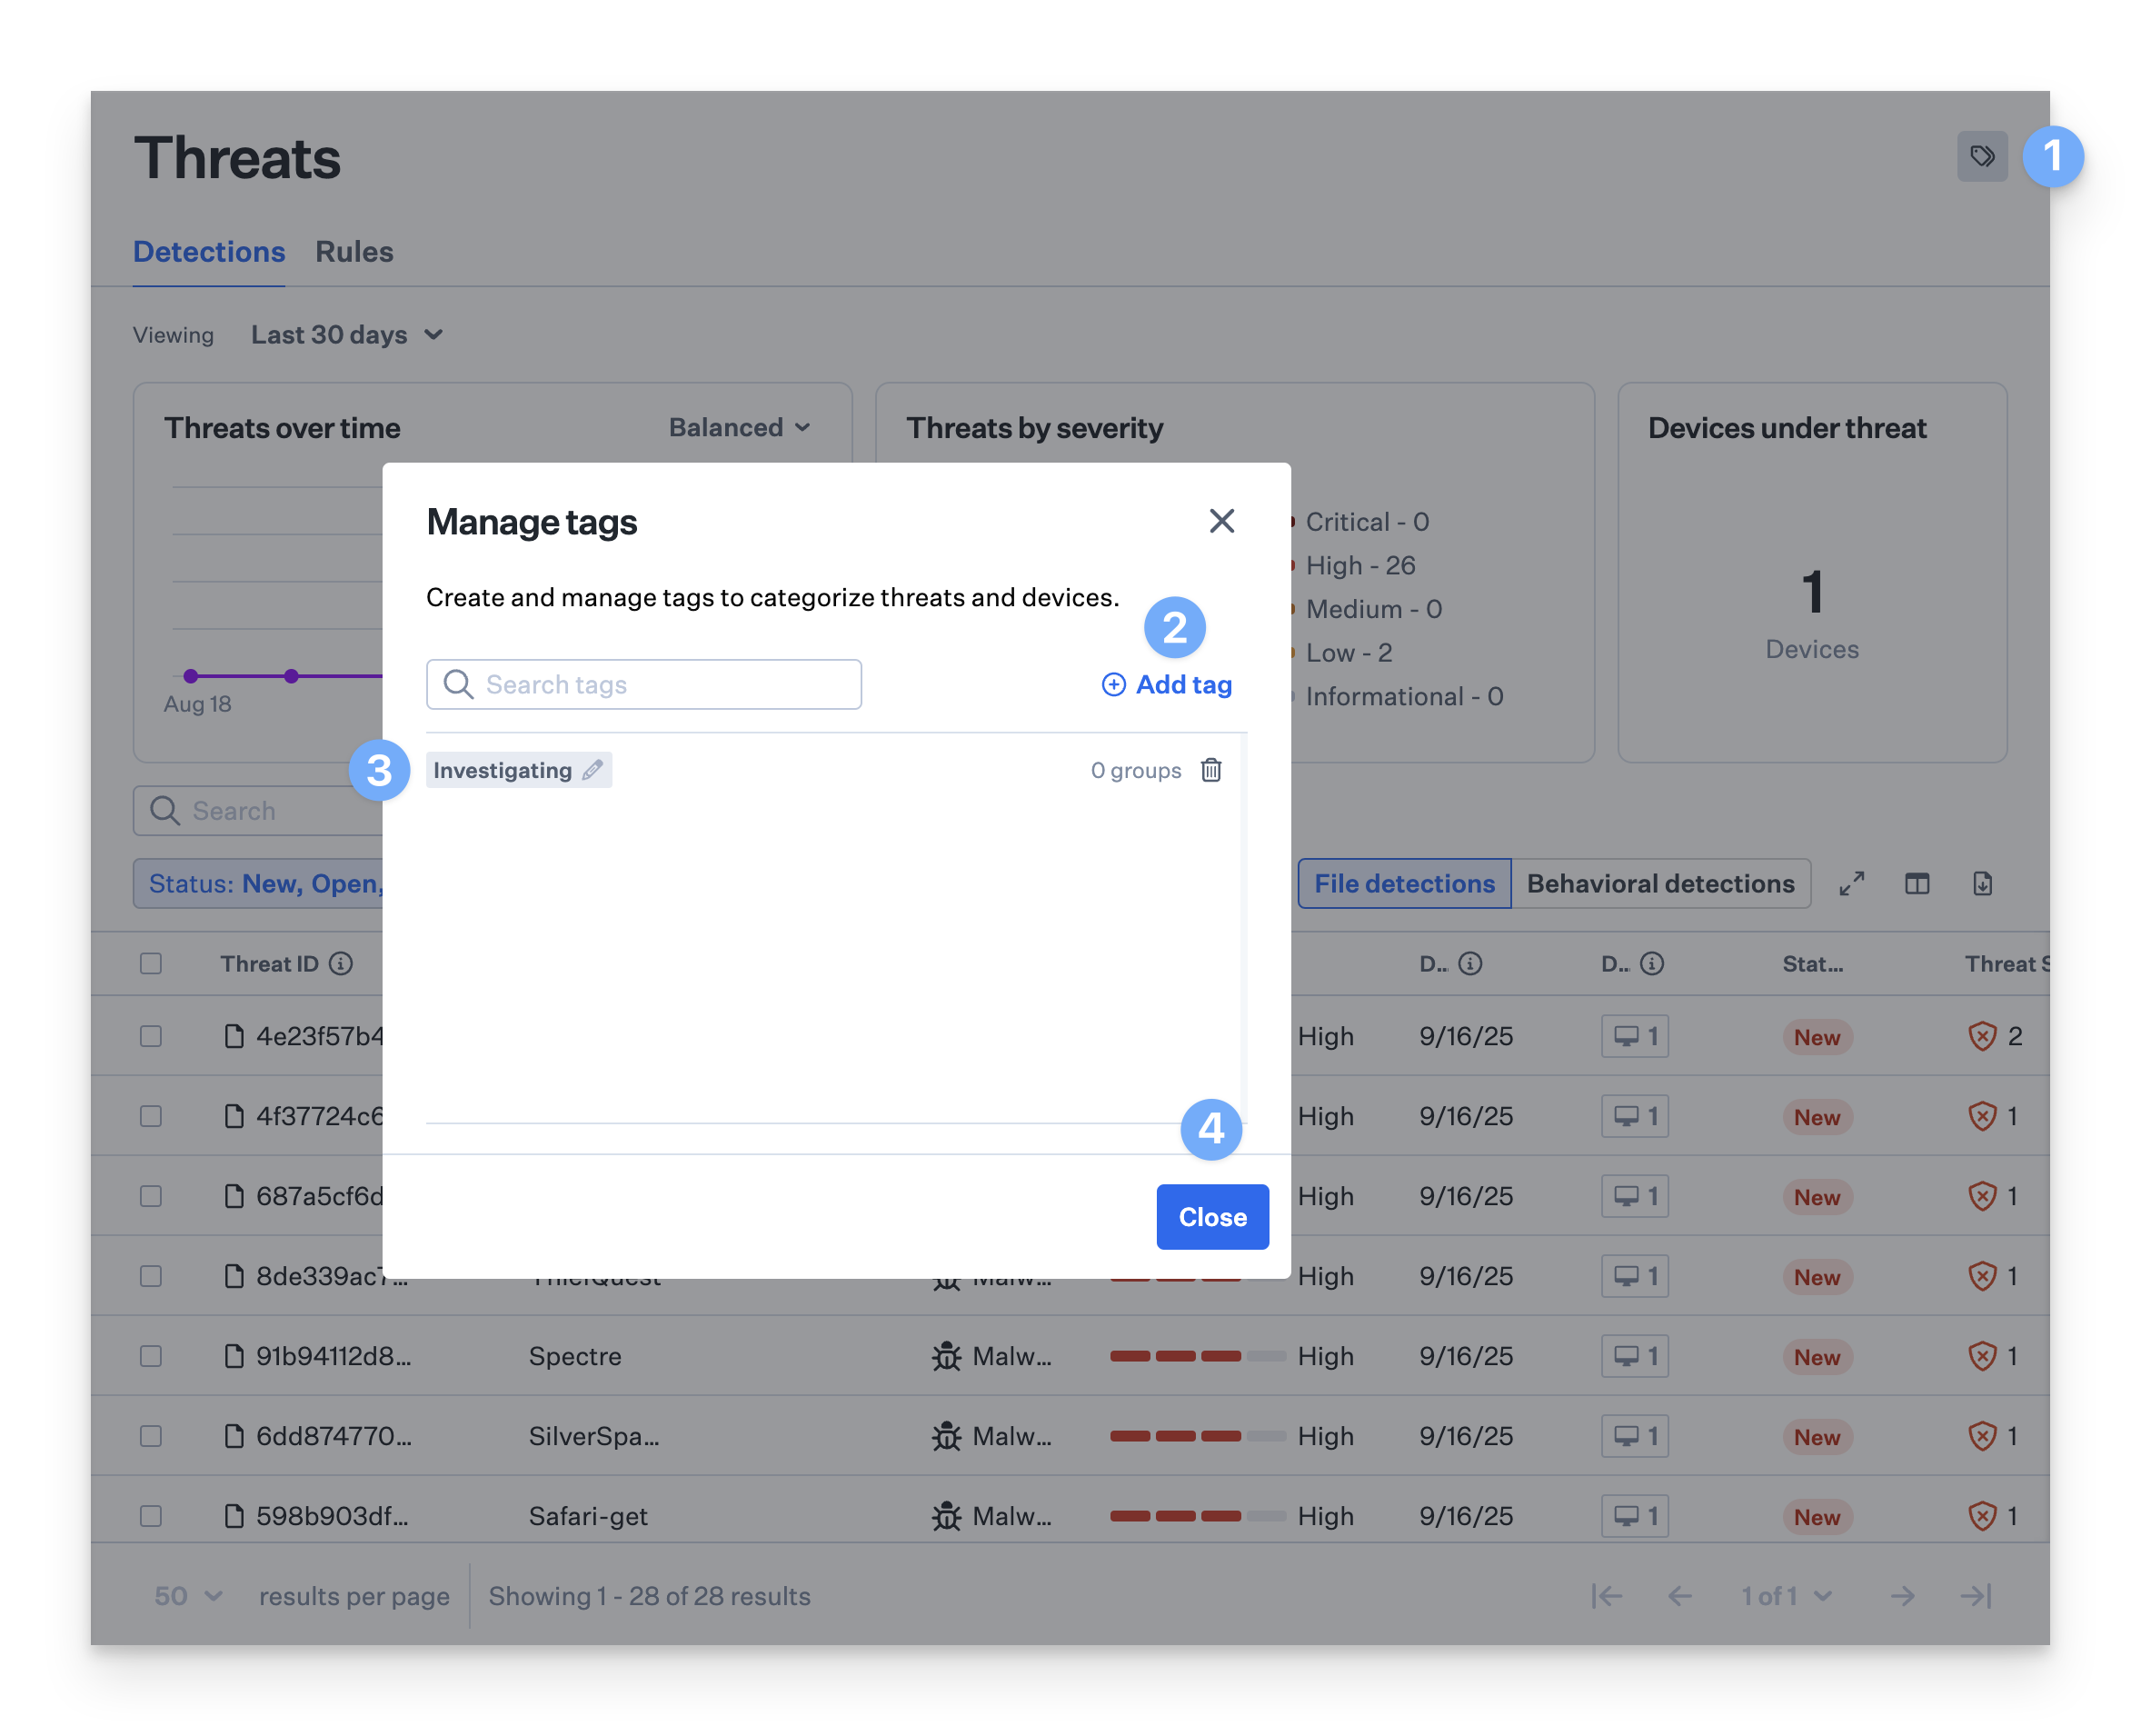Open the column layout icon

1917,884
